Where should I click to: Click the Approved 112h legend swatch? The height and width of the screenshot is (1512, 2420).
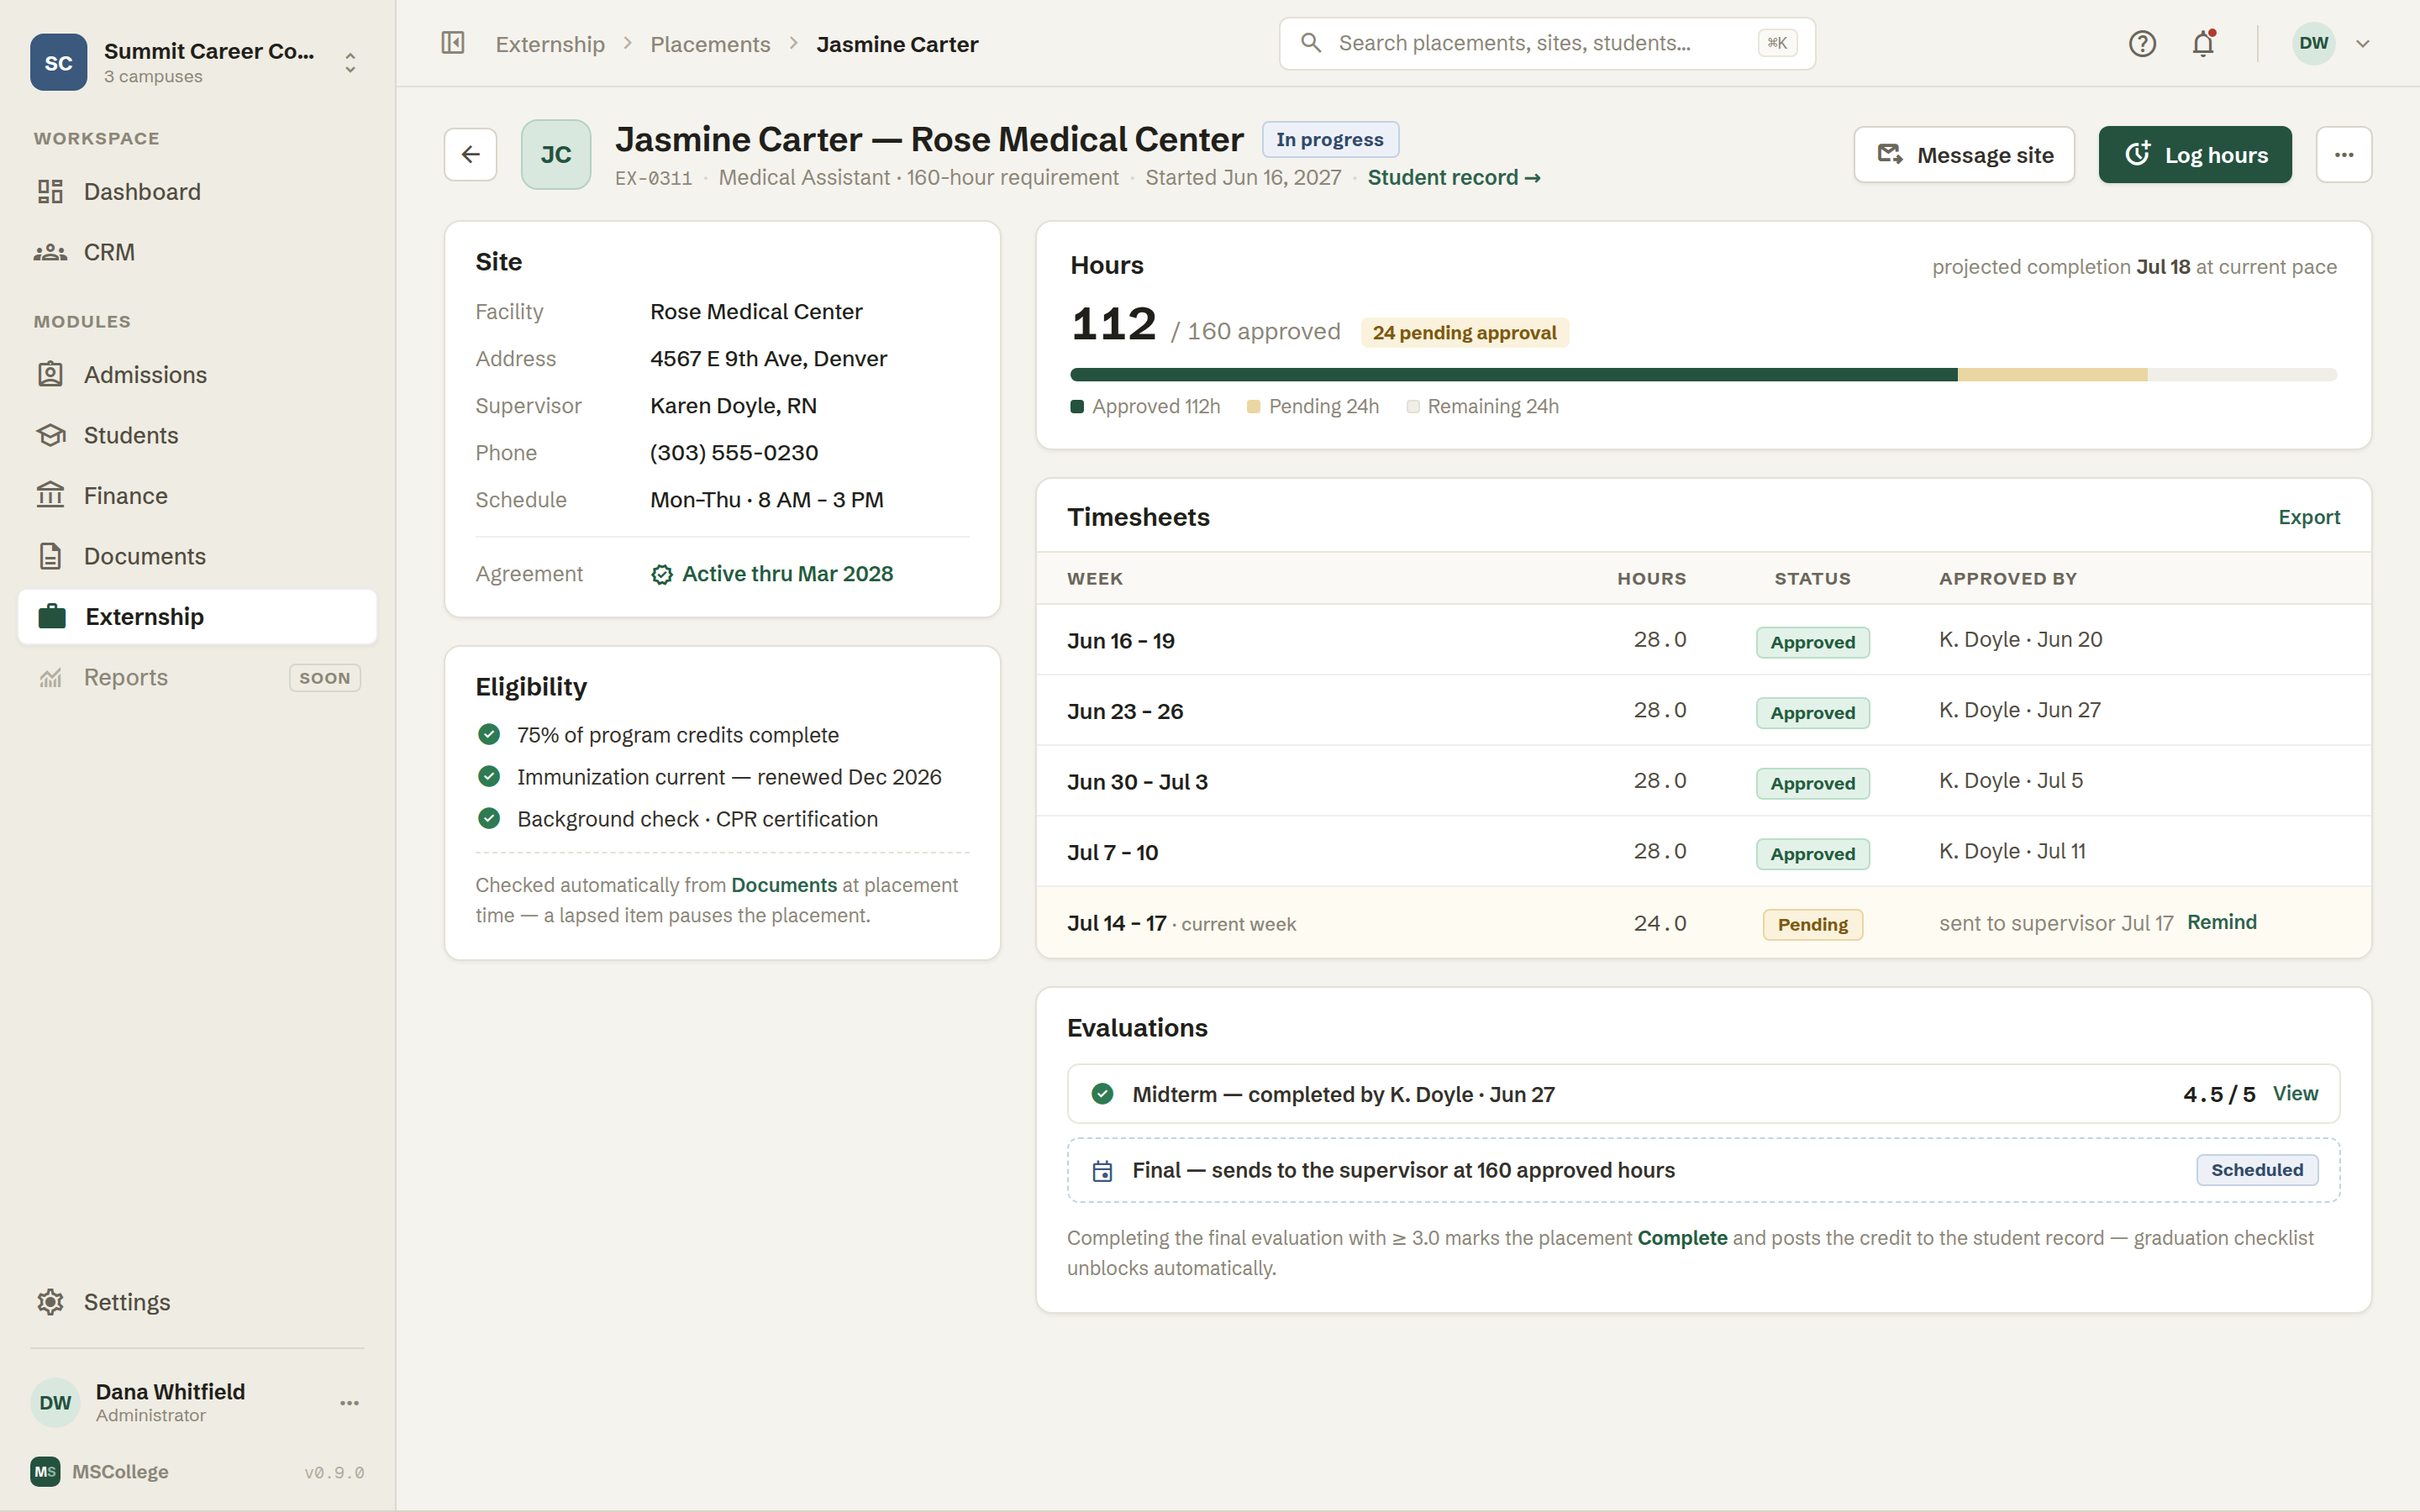click(x=1077, y=406)
